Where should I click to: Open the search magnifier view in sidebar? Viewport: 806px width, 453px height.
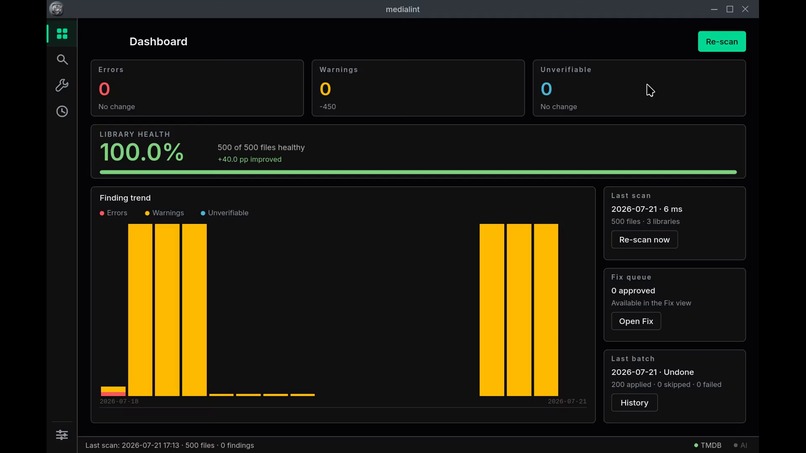coord(62,60)
